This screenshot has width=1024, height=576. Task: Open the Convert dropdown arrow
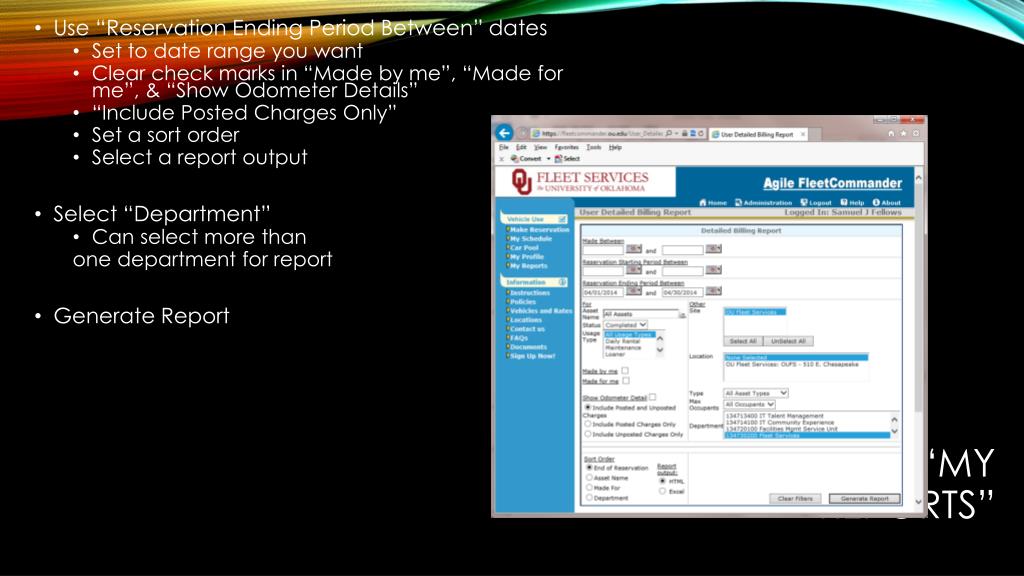549,159
